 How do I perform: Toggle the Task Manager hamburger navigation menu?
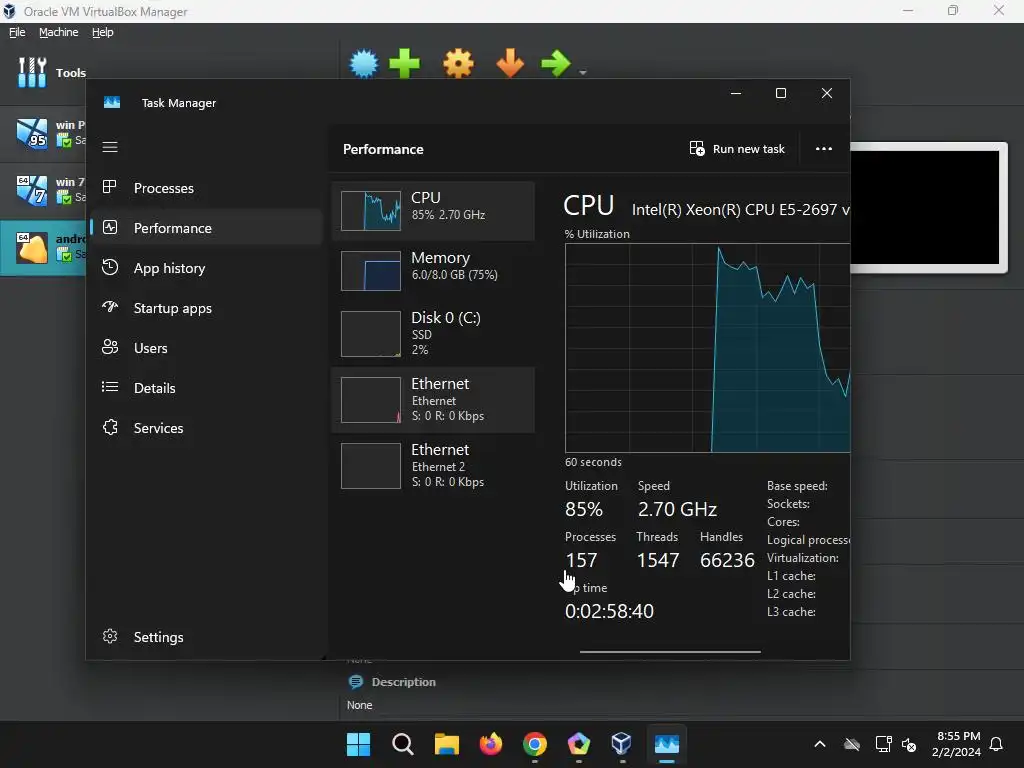(x=110, y=147)
